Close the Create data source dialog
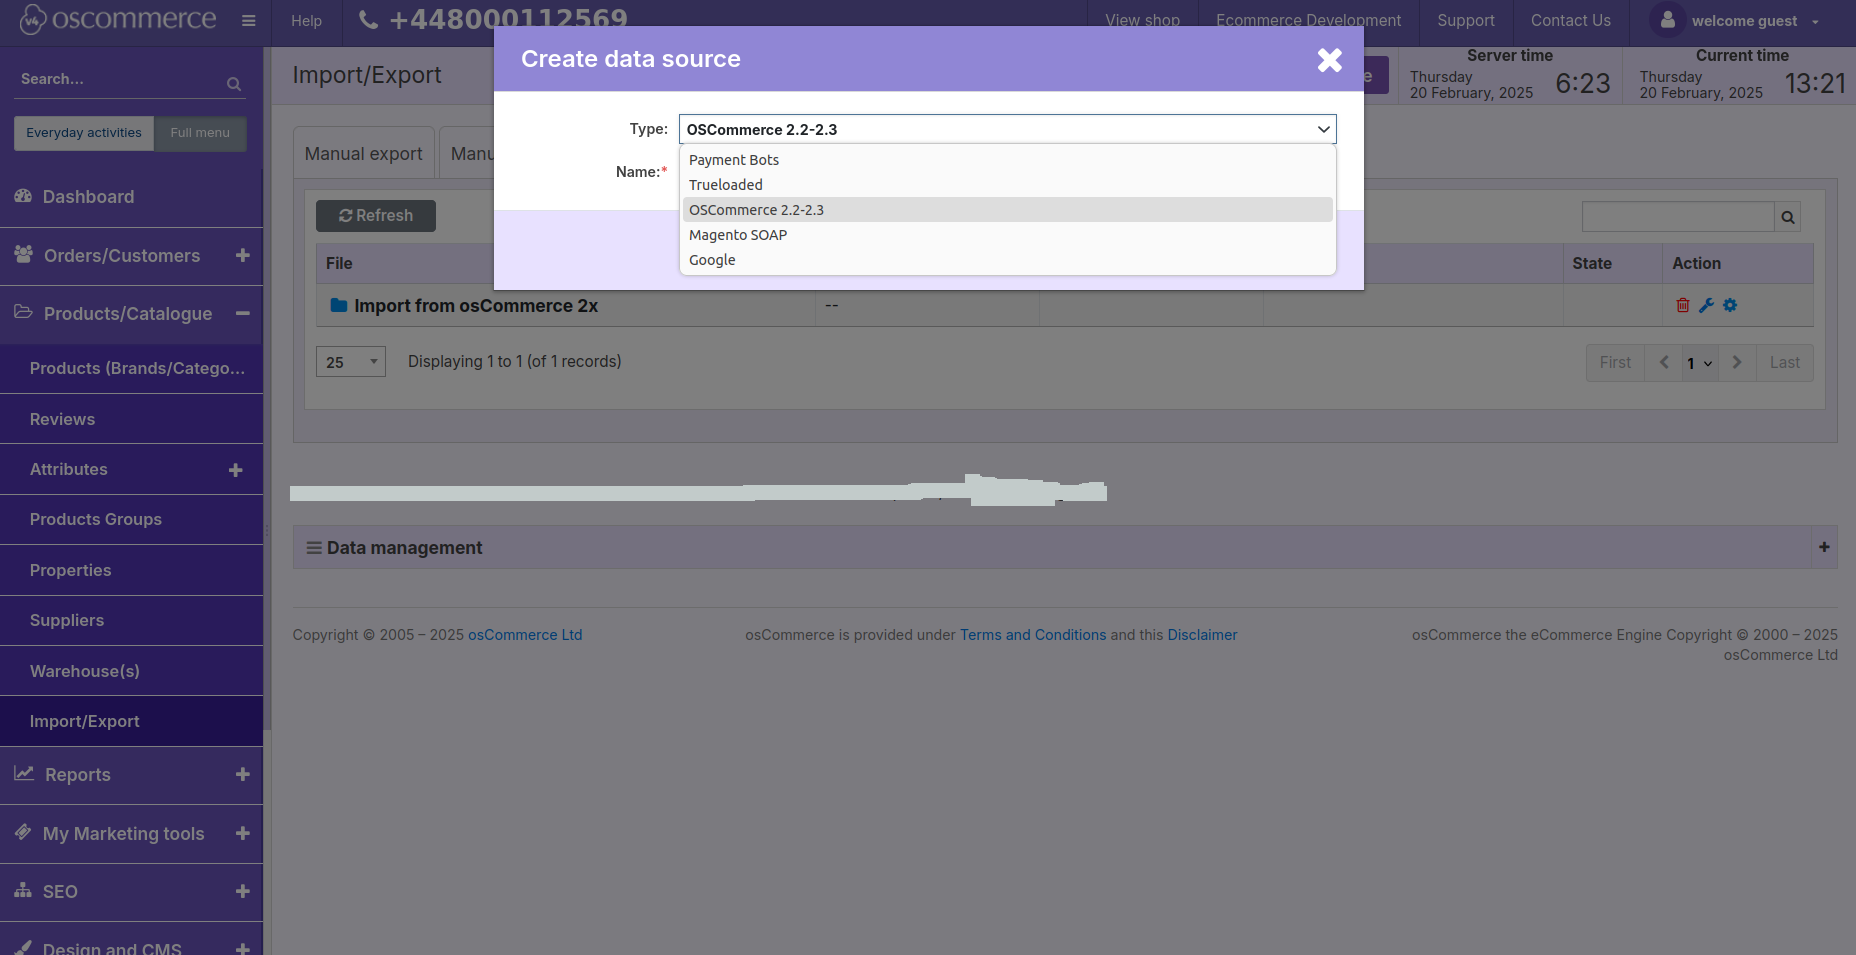Viewport: 1856px width, 955px height. pos(1329,60)
